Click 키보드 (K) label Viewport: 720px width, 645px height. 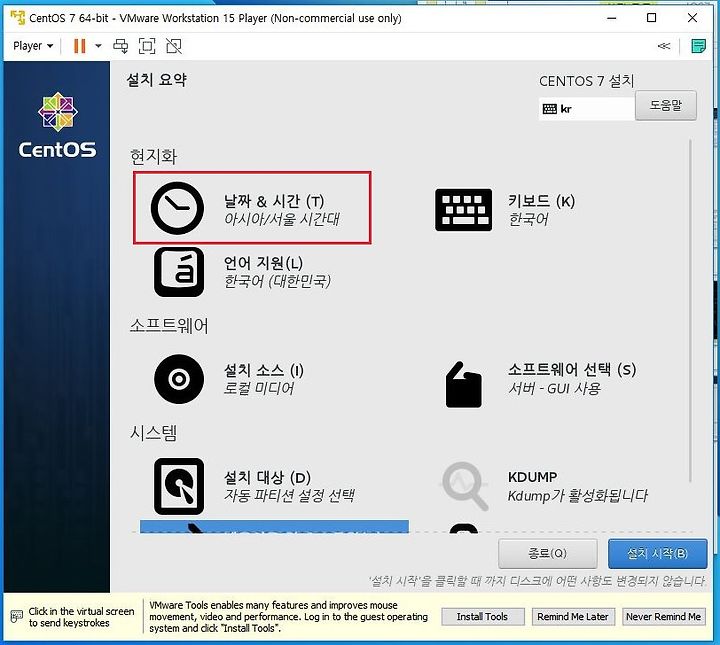[541, 201]
